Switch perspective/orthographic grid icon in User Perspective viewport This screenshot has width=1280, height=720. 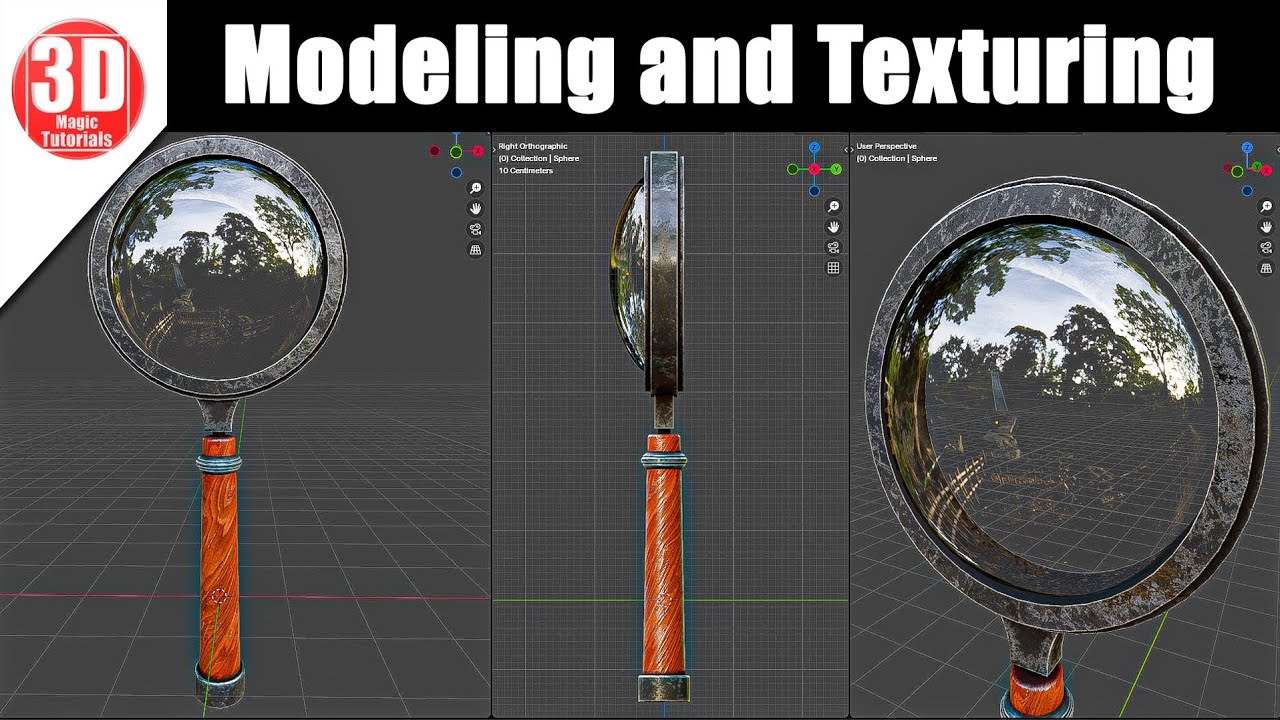click(1267, 268)
